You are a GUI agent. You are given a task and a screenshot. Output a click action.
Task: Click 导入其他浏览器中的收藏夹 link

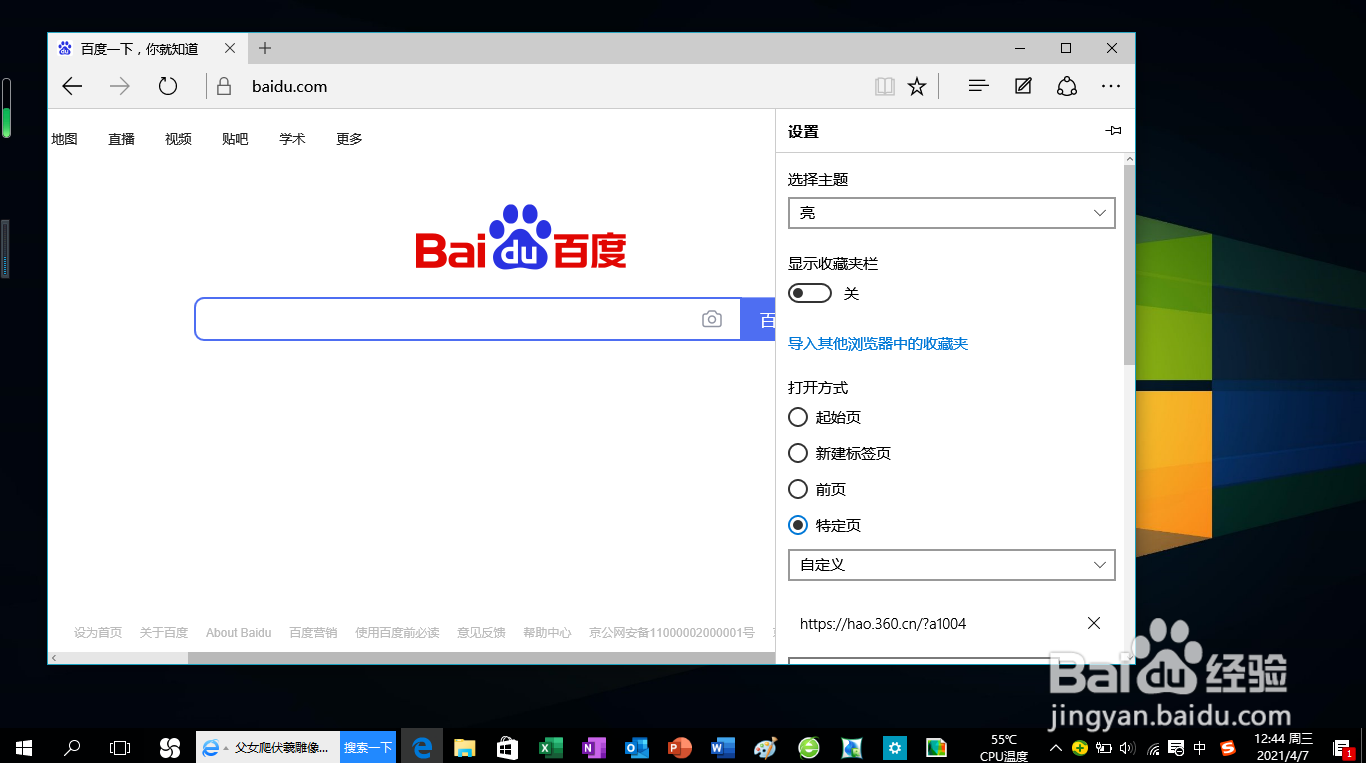click(x=878, y=343)
